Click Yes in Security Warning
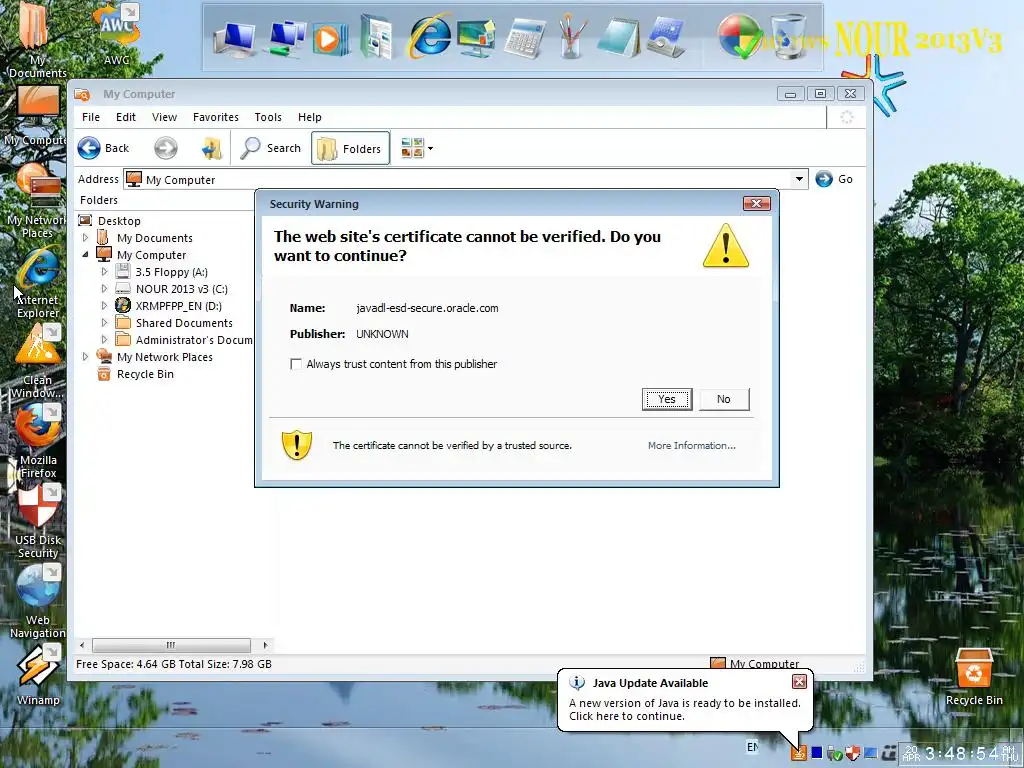Screen dimensions: 1024x768 (667, 399)
